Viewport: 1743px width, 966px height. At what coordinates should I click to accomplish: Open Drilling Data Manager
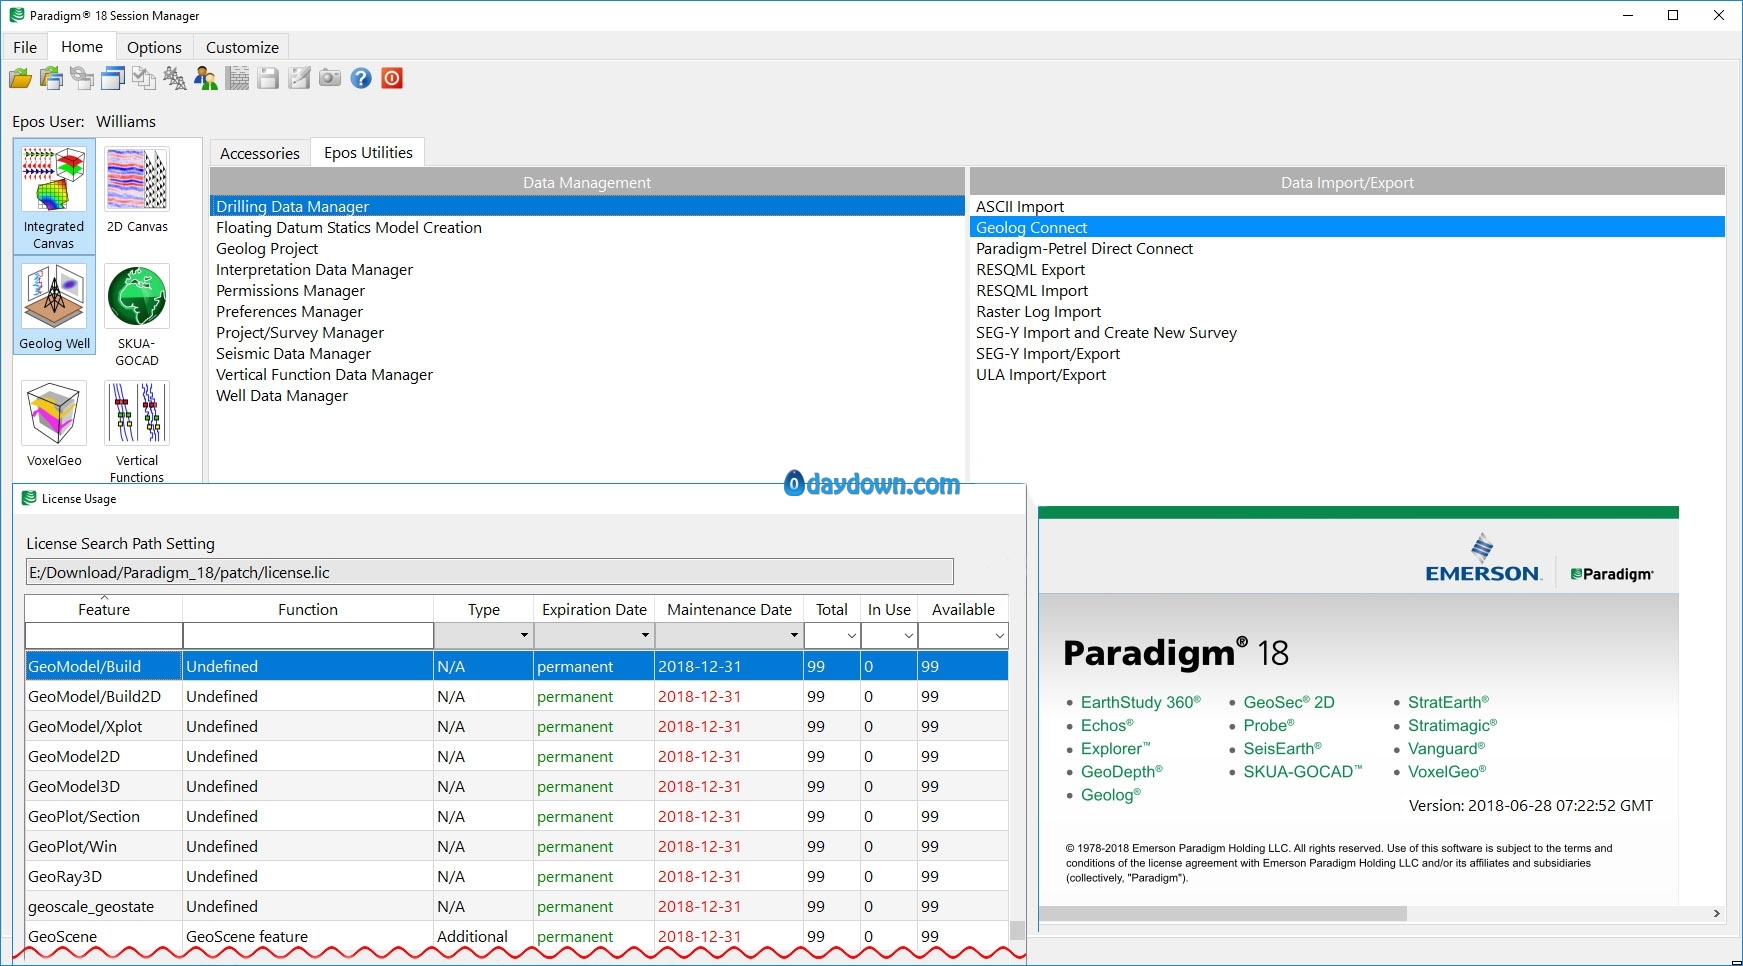point(587,206)
